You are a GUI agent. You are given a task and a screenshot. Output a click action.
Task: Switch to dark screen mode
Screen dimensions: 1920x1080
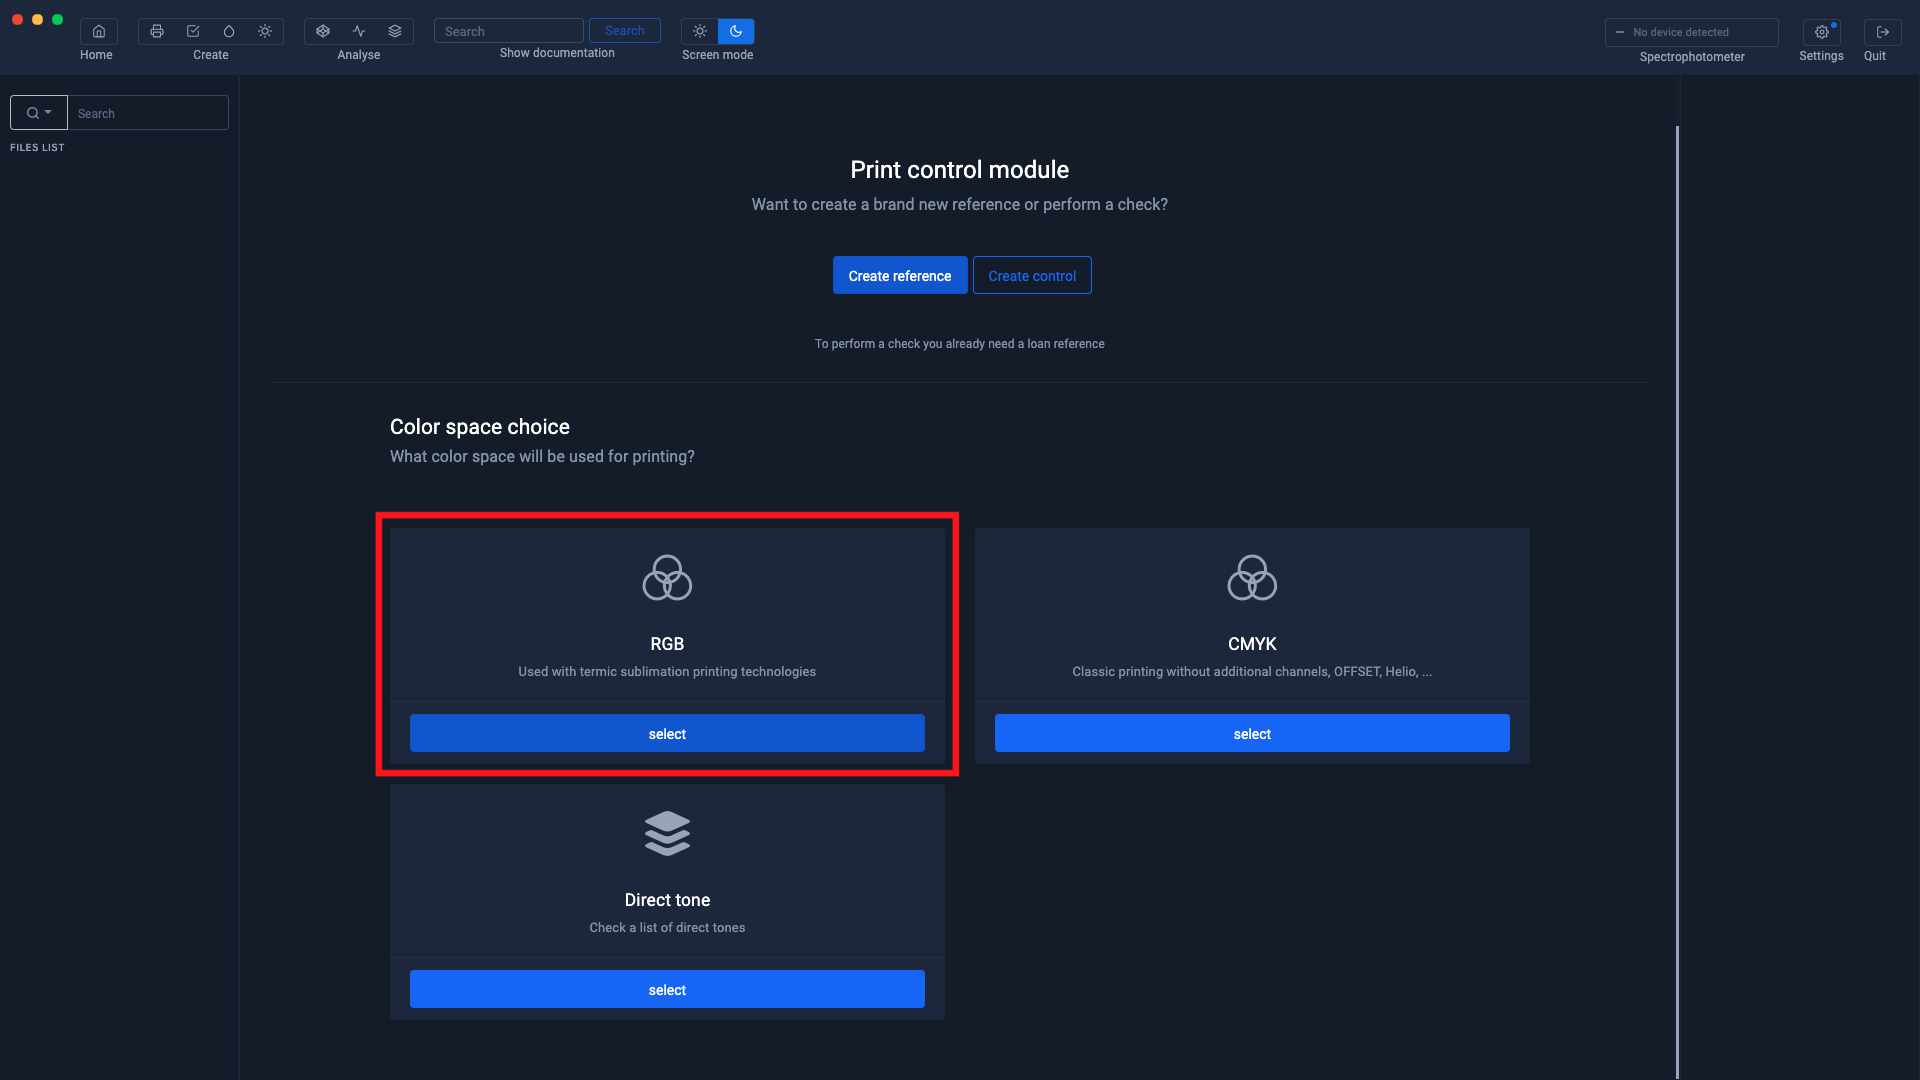pyautogui.click(x=736, y=31)
